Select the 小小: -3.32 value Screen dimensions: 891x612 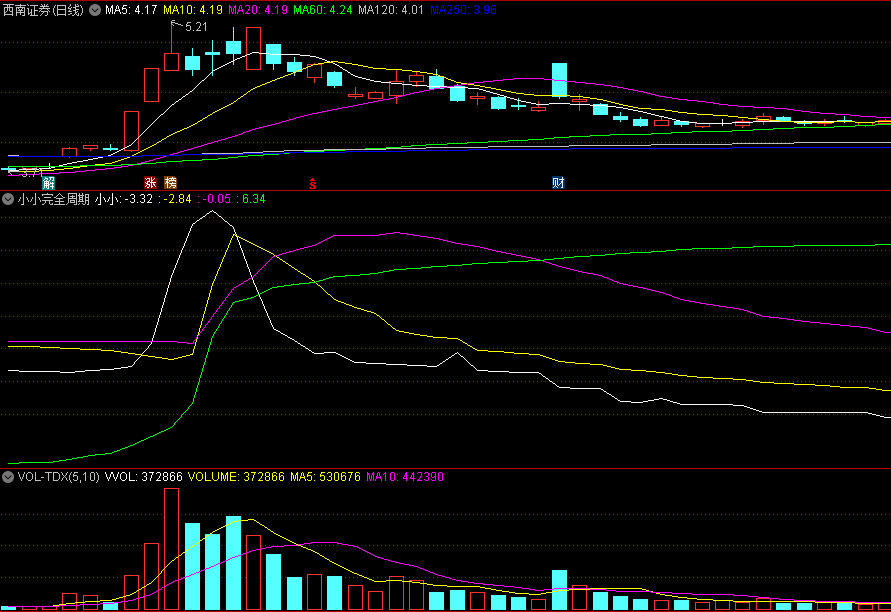(x=124, y=199)
